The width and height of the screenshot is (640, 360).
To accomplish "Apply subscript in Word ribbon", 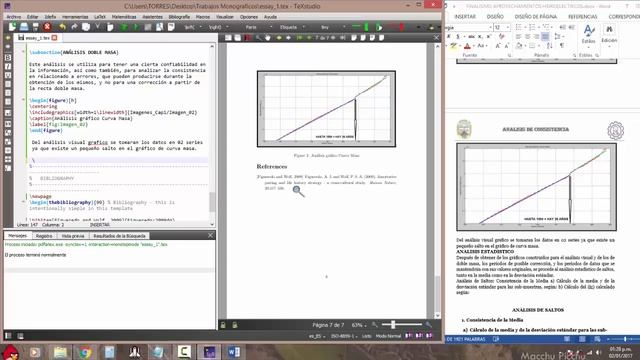I will [480, 37].
